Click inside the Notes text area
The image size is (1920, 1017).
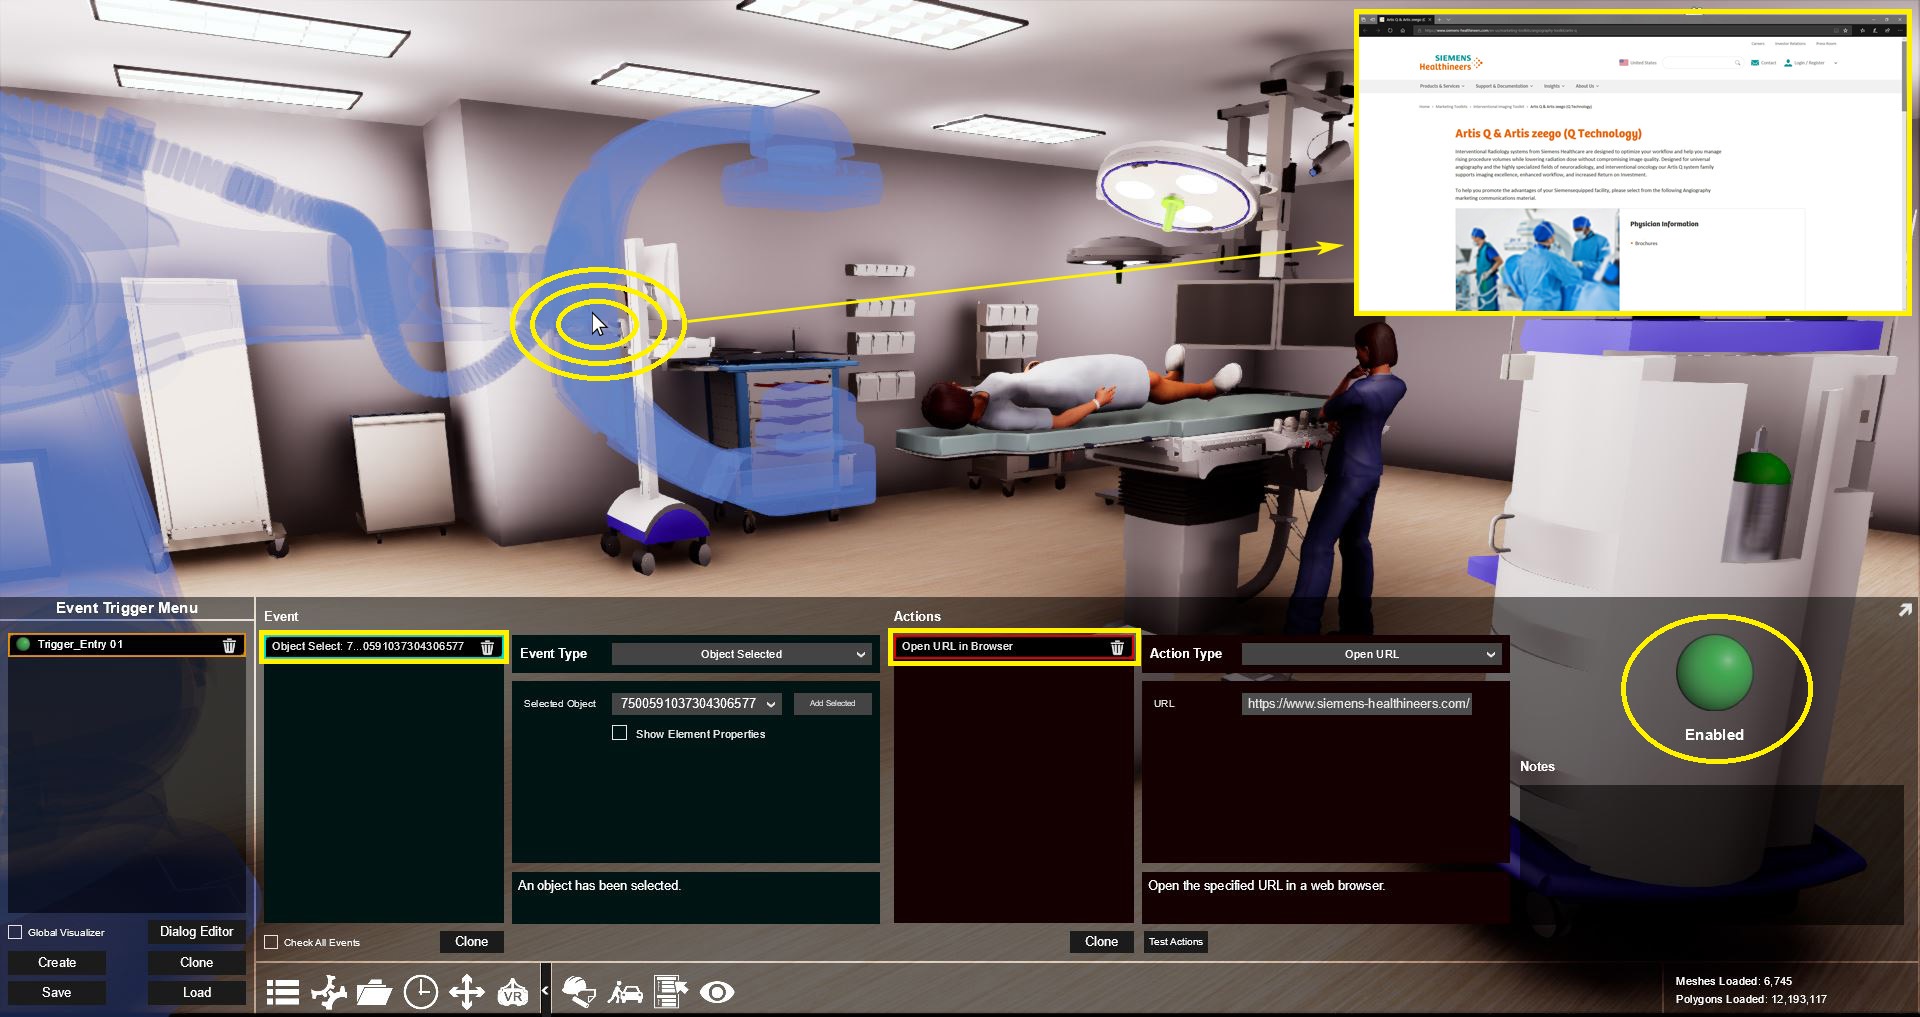1711,855
